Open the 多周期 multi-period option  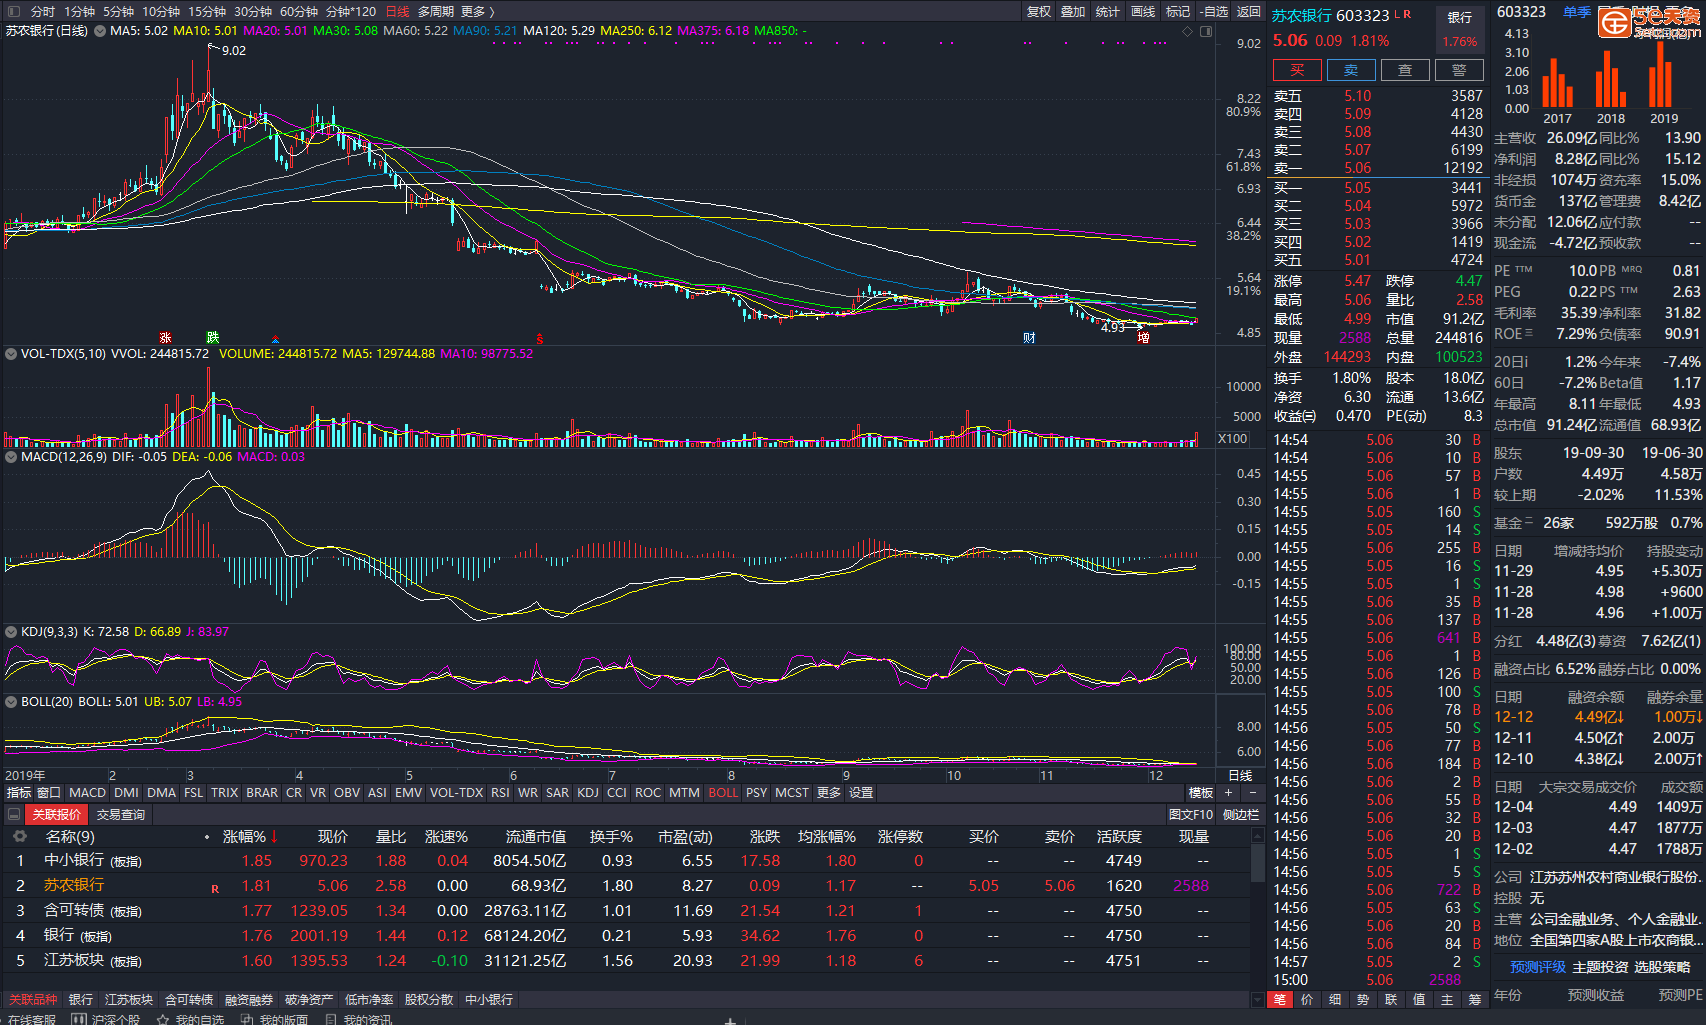[x=436, y=11]
